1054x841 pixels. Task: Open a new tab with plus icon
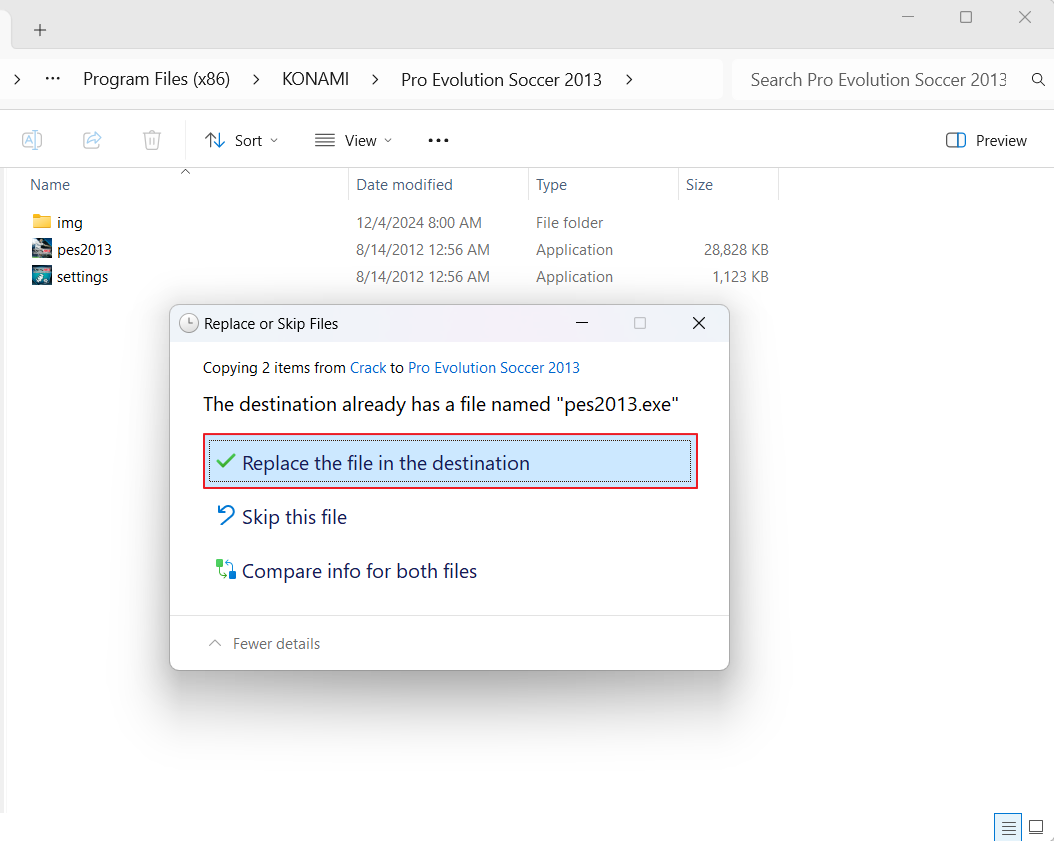[40, 30]
